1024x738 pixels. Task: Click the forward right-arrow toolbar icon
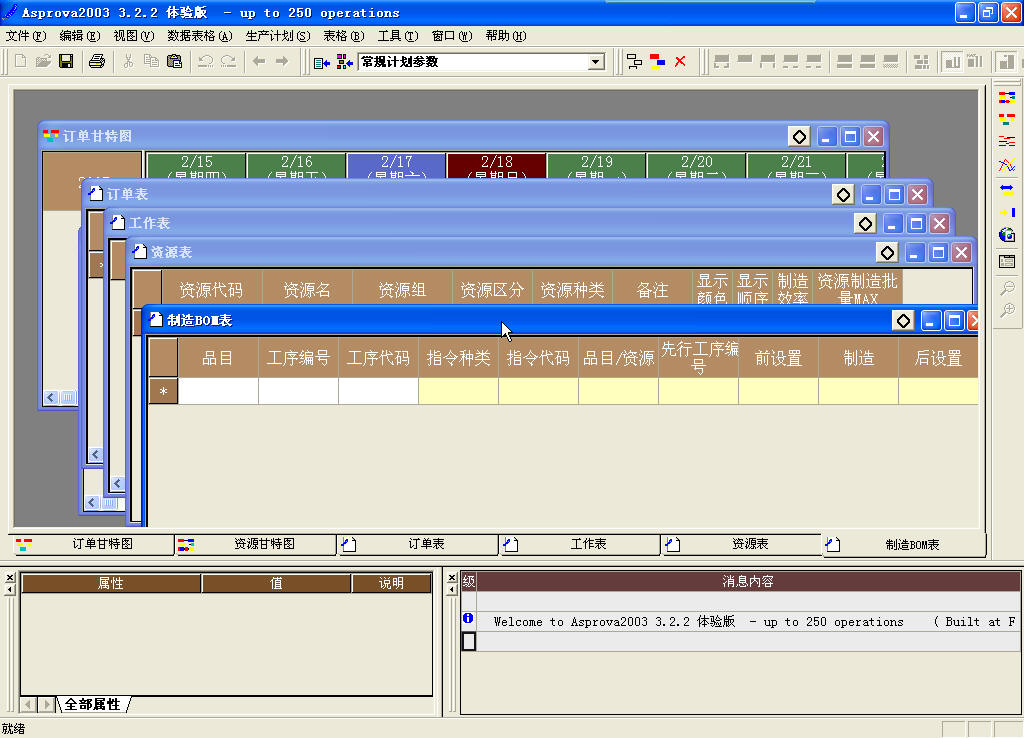pos(282,61)
